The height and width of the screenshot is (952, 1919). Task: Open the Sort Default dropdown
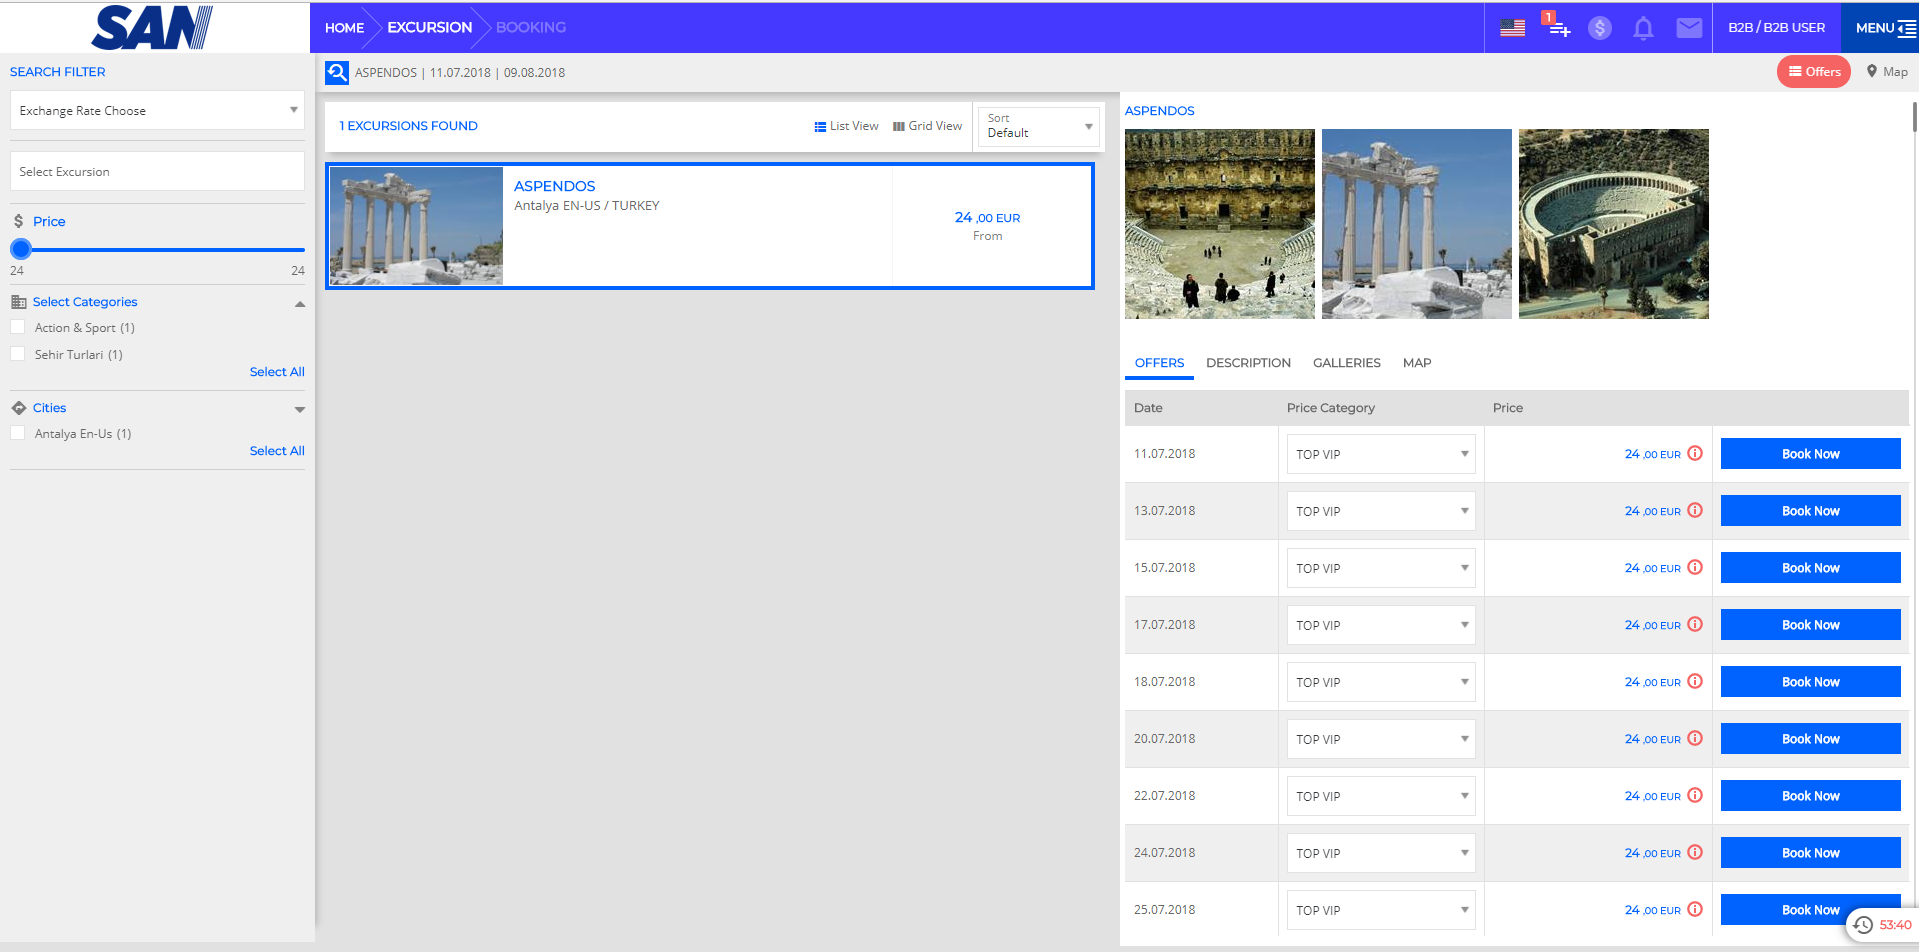pyautogui.click(x=1038, y=126)
